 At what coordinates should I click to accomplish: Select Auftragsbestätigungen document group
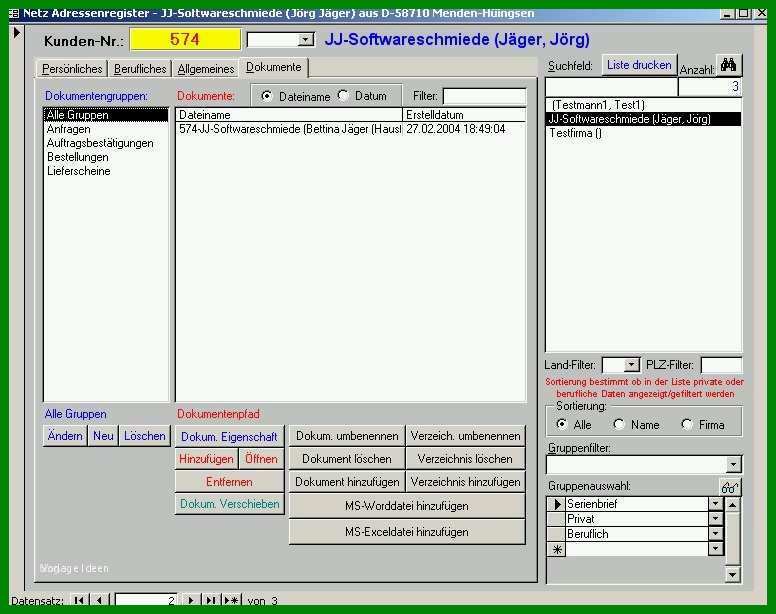click(106, 143)
